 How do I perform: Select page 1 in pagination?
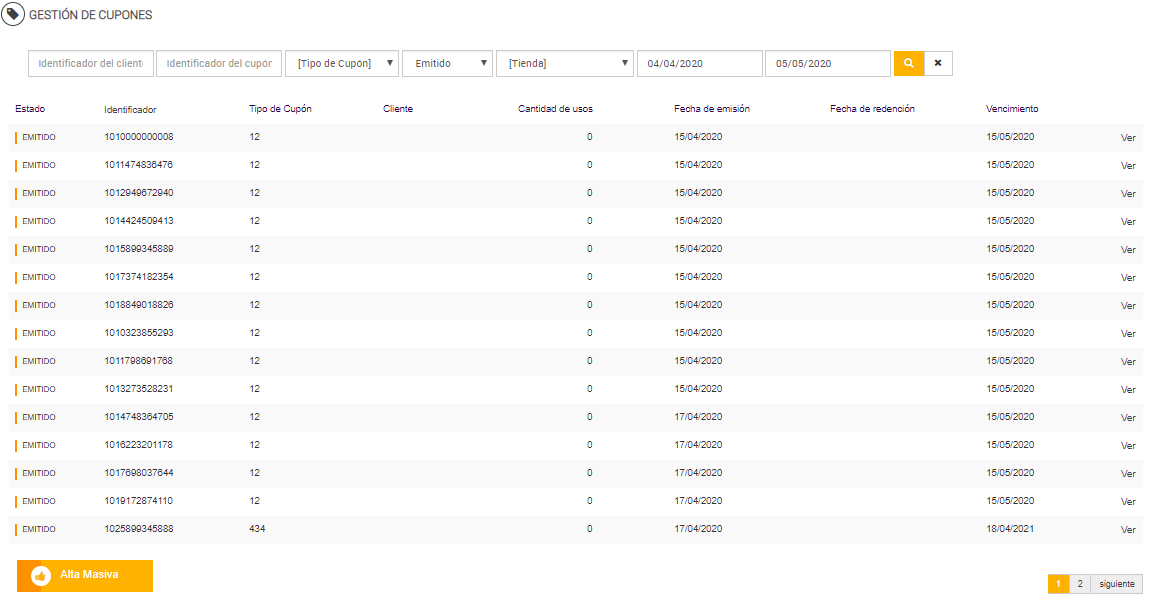[x=1058, y=584]
